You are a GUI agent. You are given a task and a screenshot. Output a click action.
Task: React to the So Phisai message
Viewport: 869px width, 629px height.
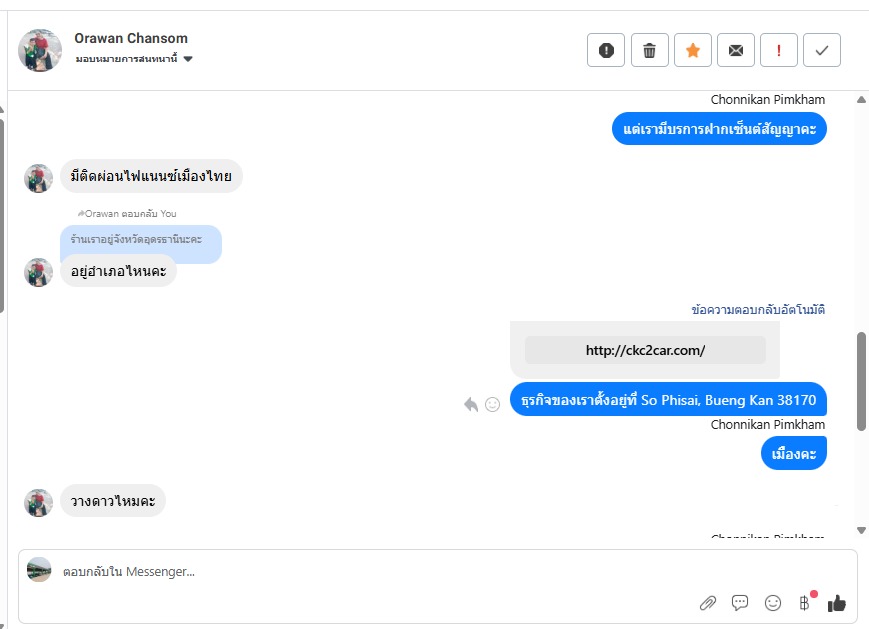(492, 404)
